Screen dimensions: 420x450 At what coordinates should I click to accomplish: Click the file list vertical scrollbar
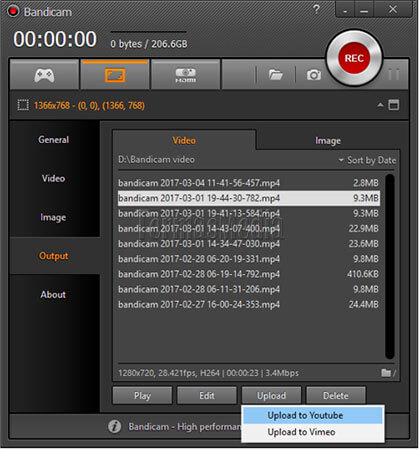click(390, 266)
